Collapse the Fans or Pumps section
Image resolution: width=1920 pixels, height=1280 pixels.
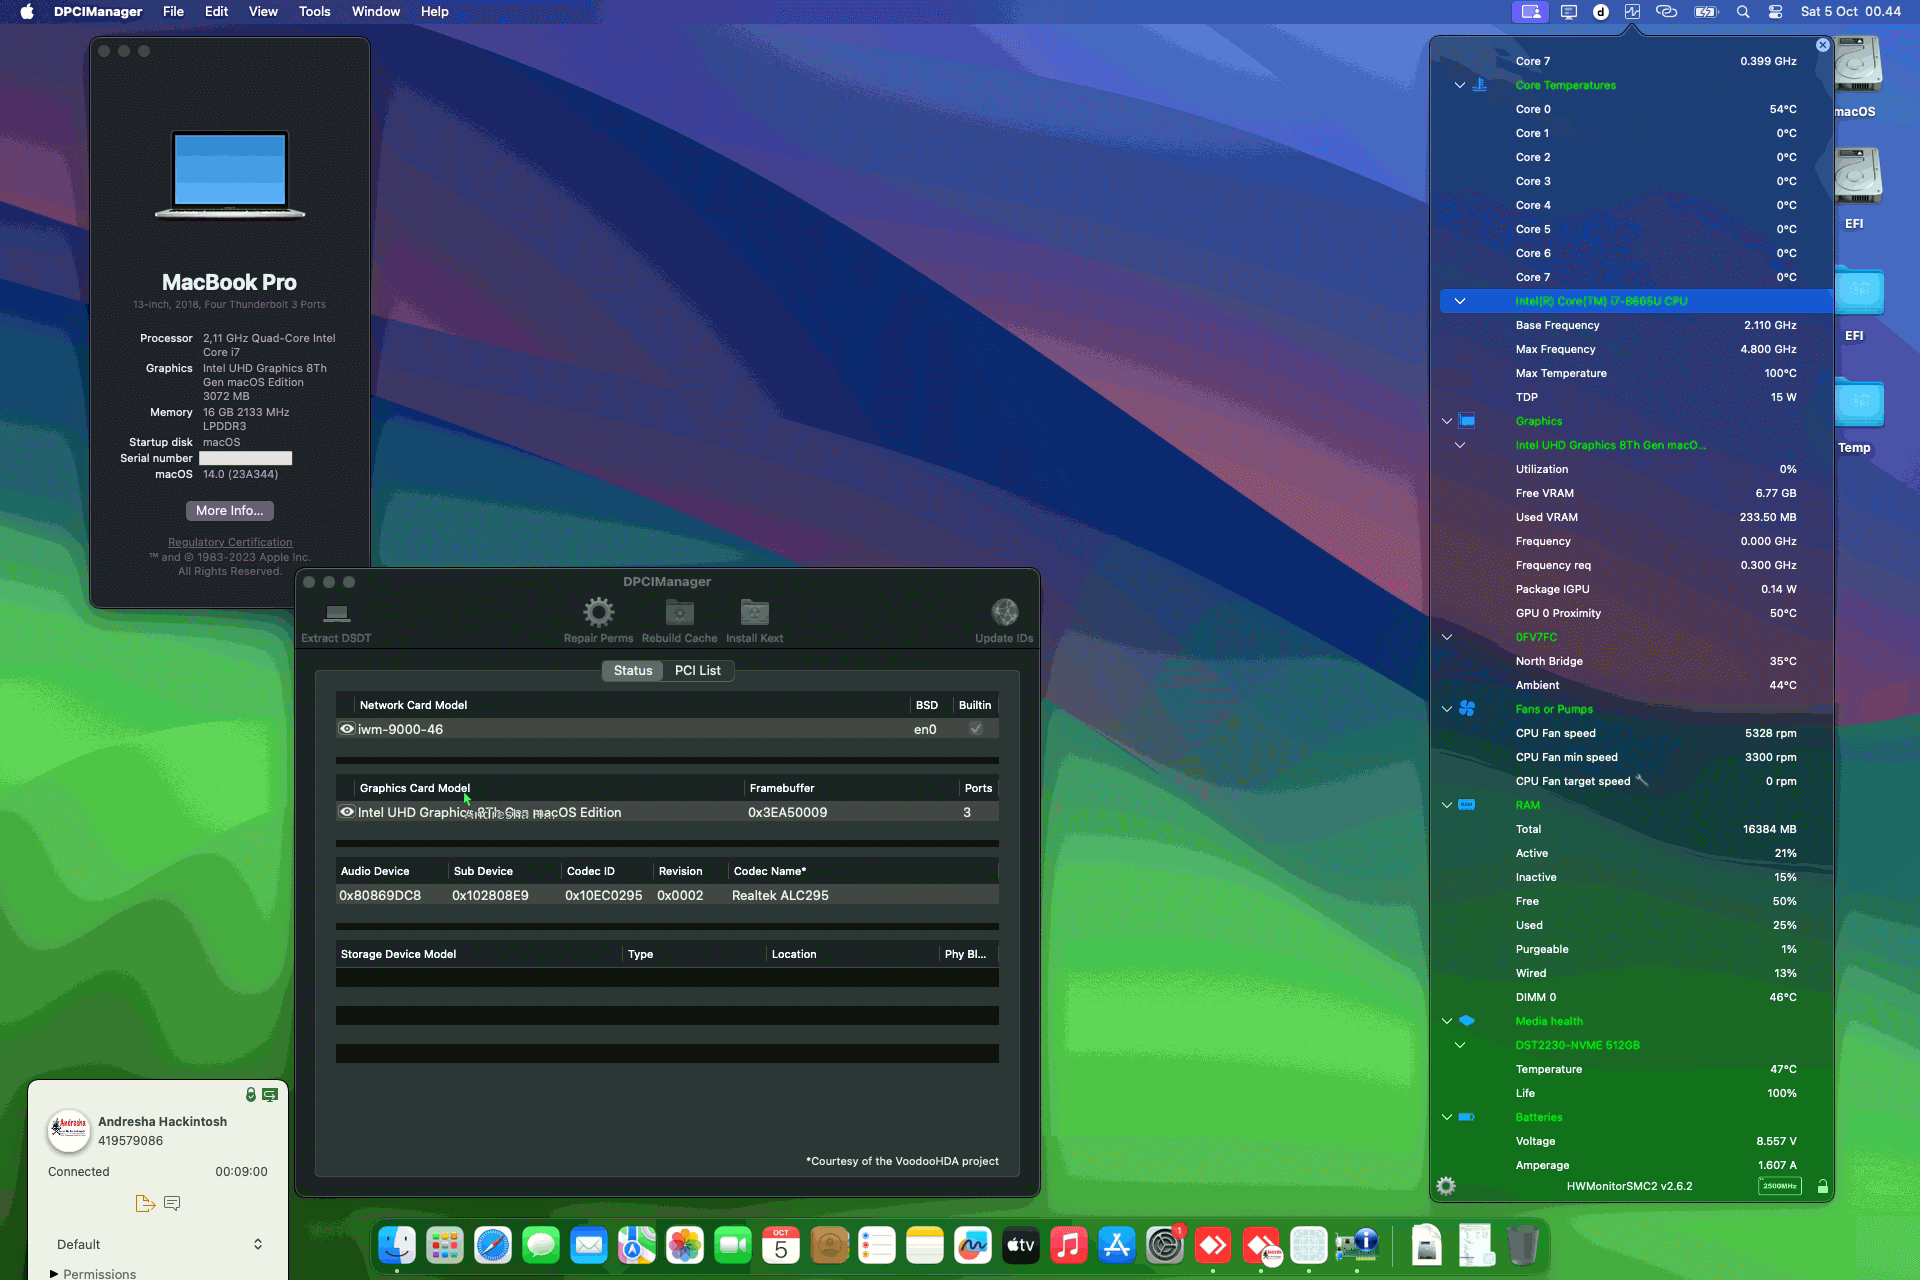click(x=1447, y=709)
